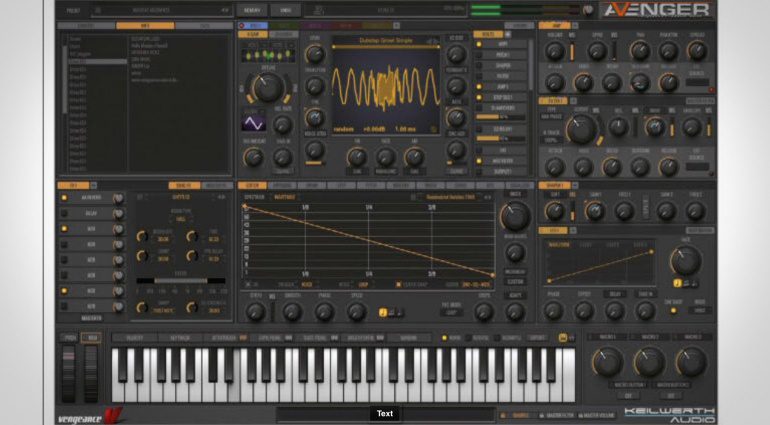Open the Dubstep Growl Simple wavetable menu

[x=385, y=42]
